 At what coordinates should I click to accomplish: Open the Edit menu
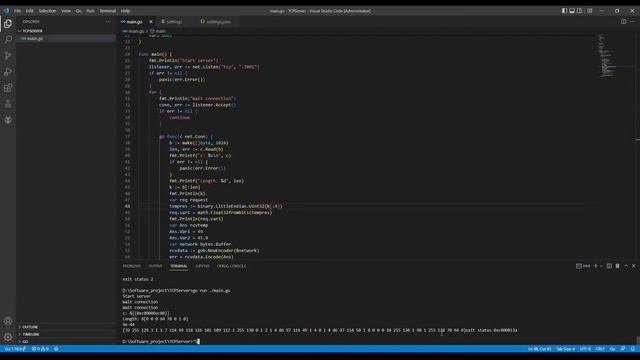[x=30, y=11]
